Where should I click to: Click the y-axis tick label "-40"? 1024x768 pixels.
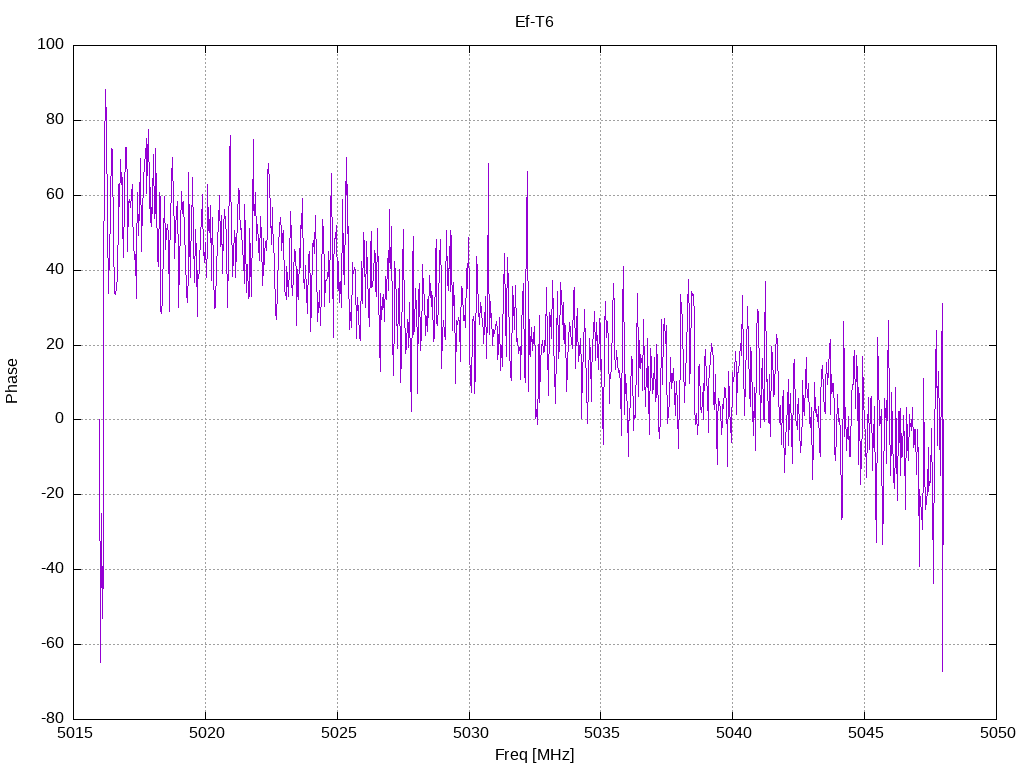52,569
